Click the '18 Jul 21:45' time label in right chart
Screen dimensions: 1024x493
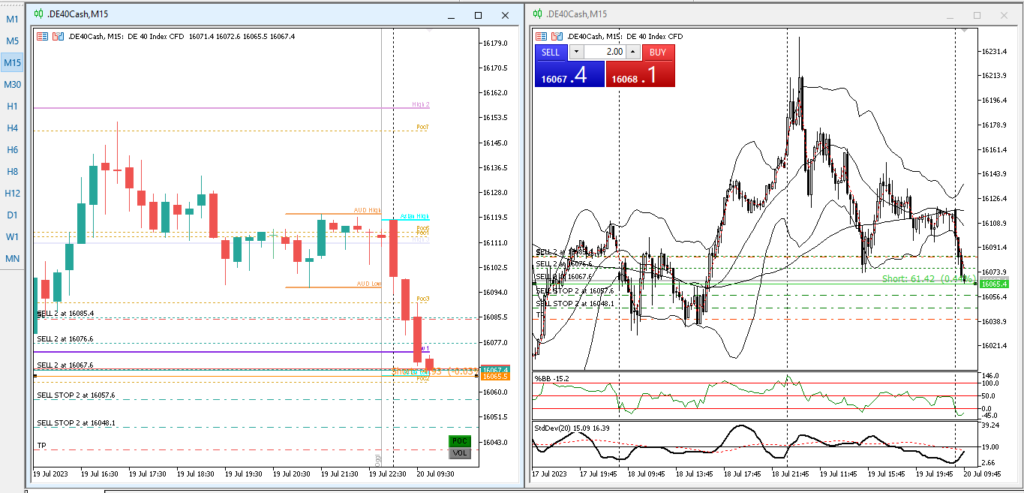click(x=790, y=473)
